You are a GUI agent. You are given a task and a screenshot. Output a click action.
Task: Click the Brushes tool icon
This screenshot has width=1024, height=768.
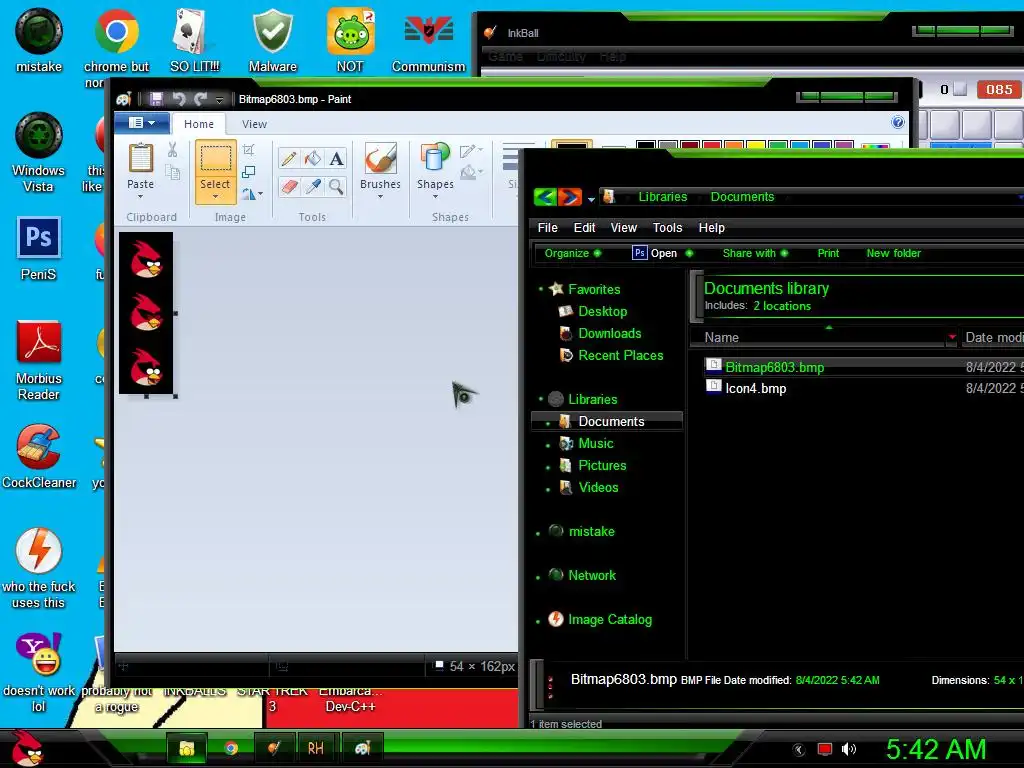point(380,158)
